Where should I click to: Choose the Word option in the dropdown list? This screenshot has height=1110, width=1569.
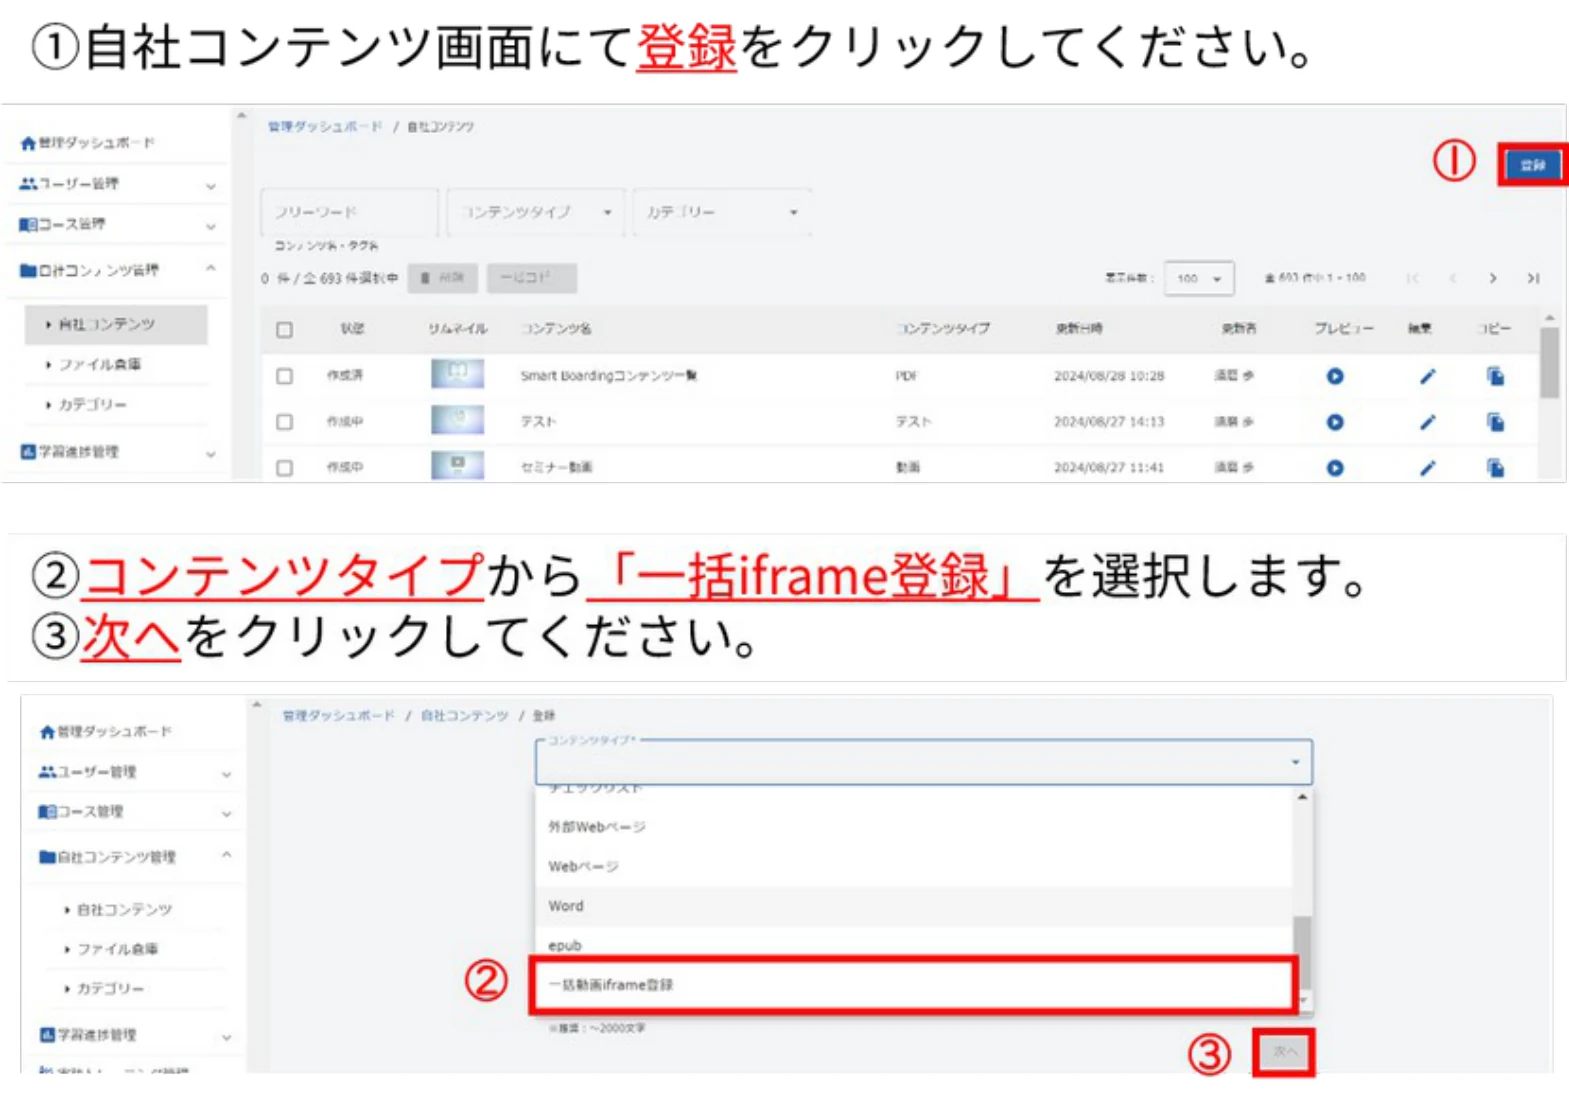coord(914,906)
